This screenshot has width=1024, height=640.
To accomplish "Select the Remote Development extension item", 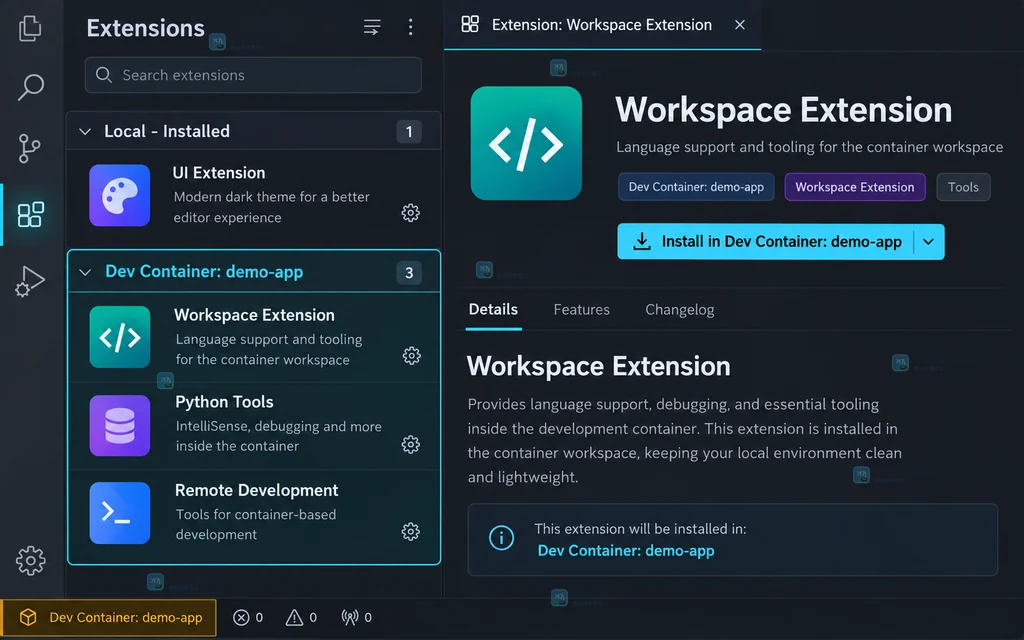I will pos(254,513).
